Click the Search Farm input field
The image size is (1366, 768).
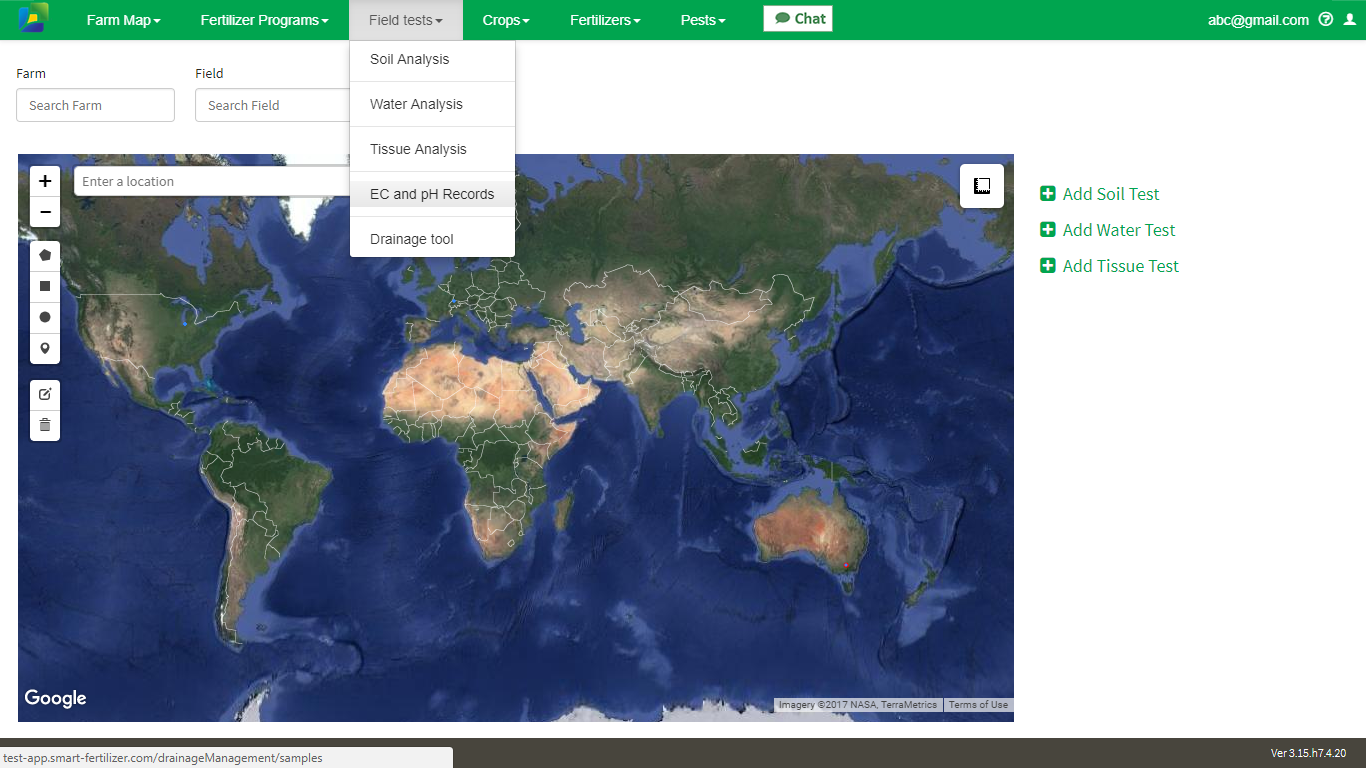point(95,105)
